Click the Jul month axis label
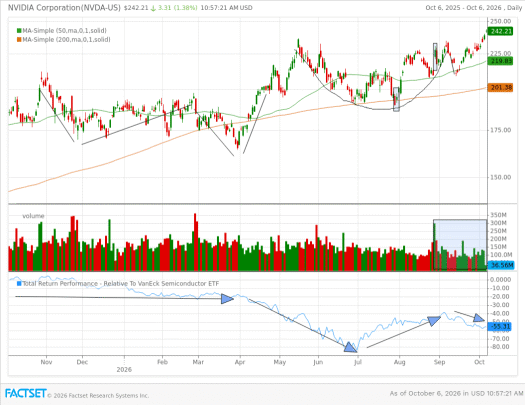Viewport: 525px width, 405px height. (358, 362)
